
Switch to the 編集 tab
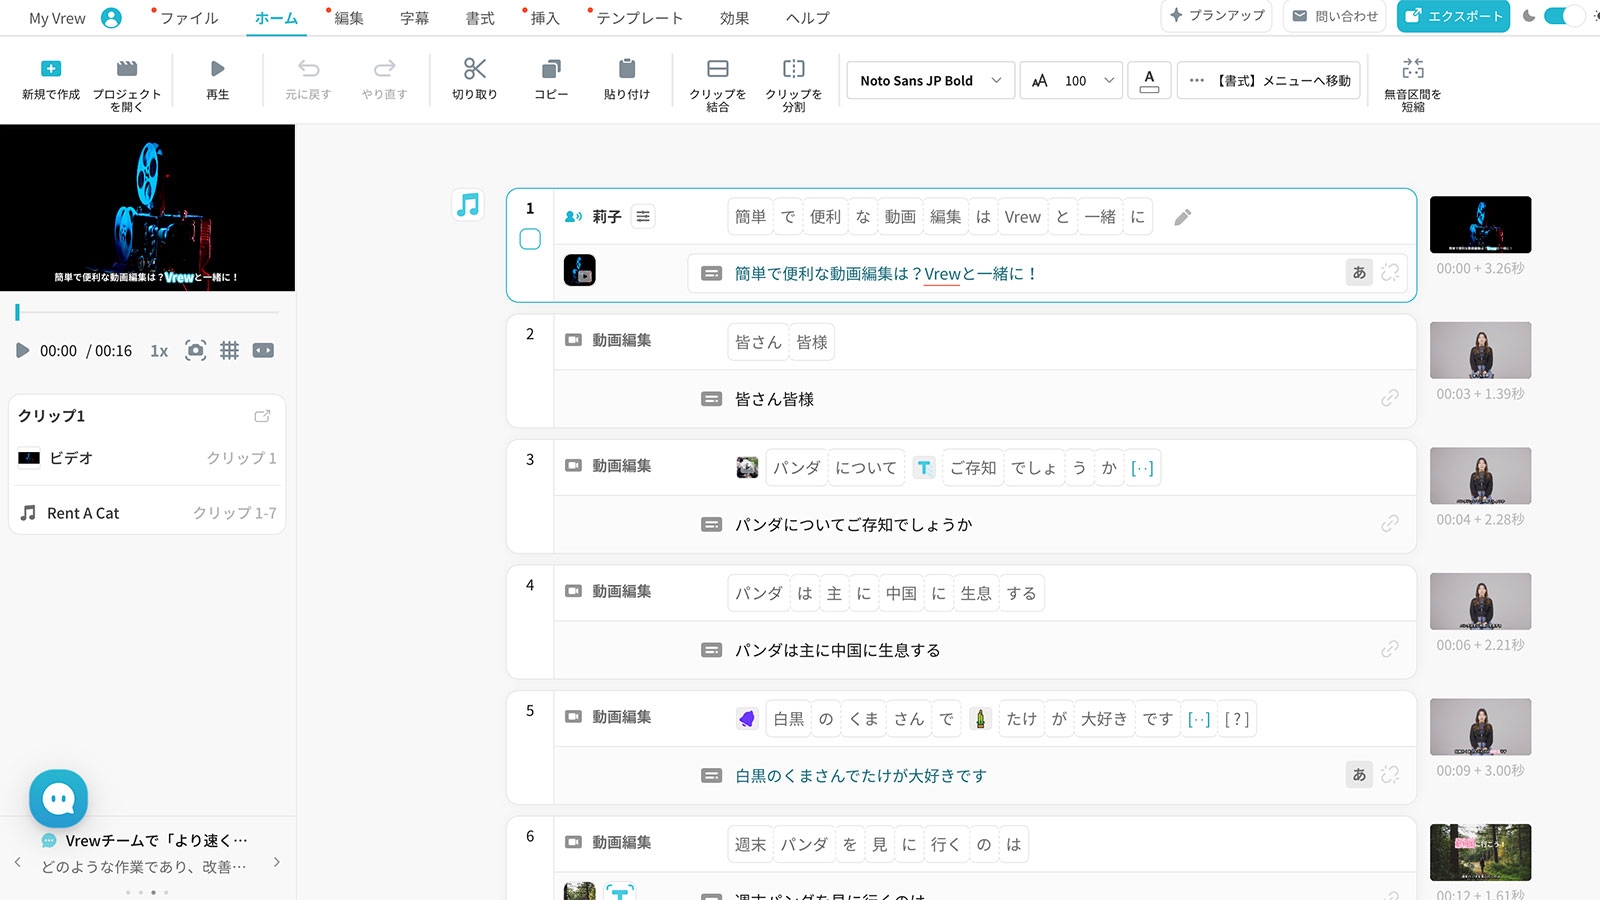[349, 18]
